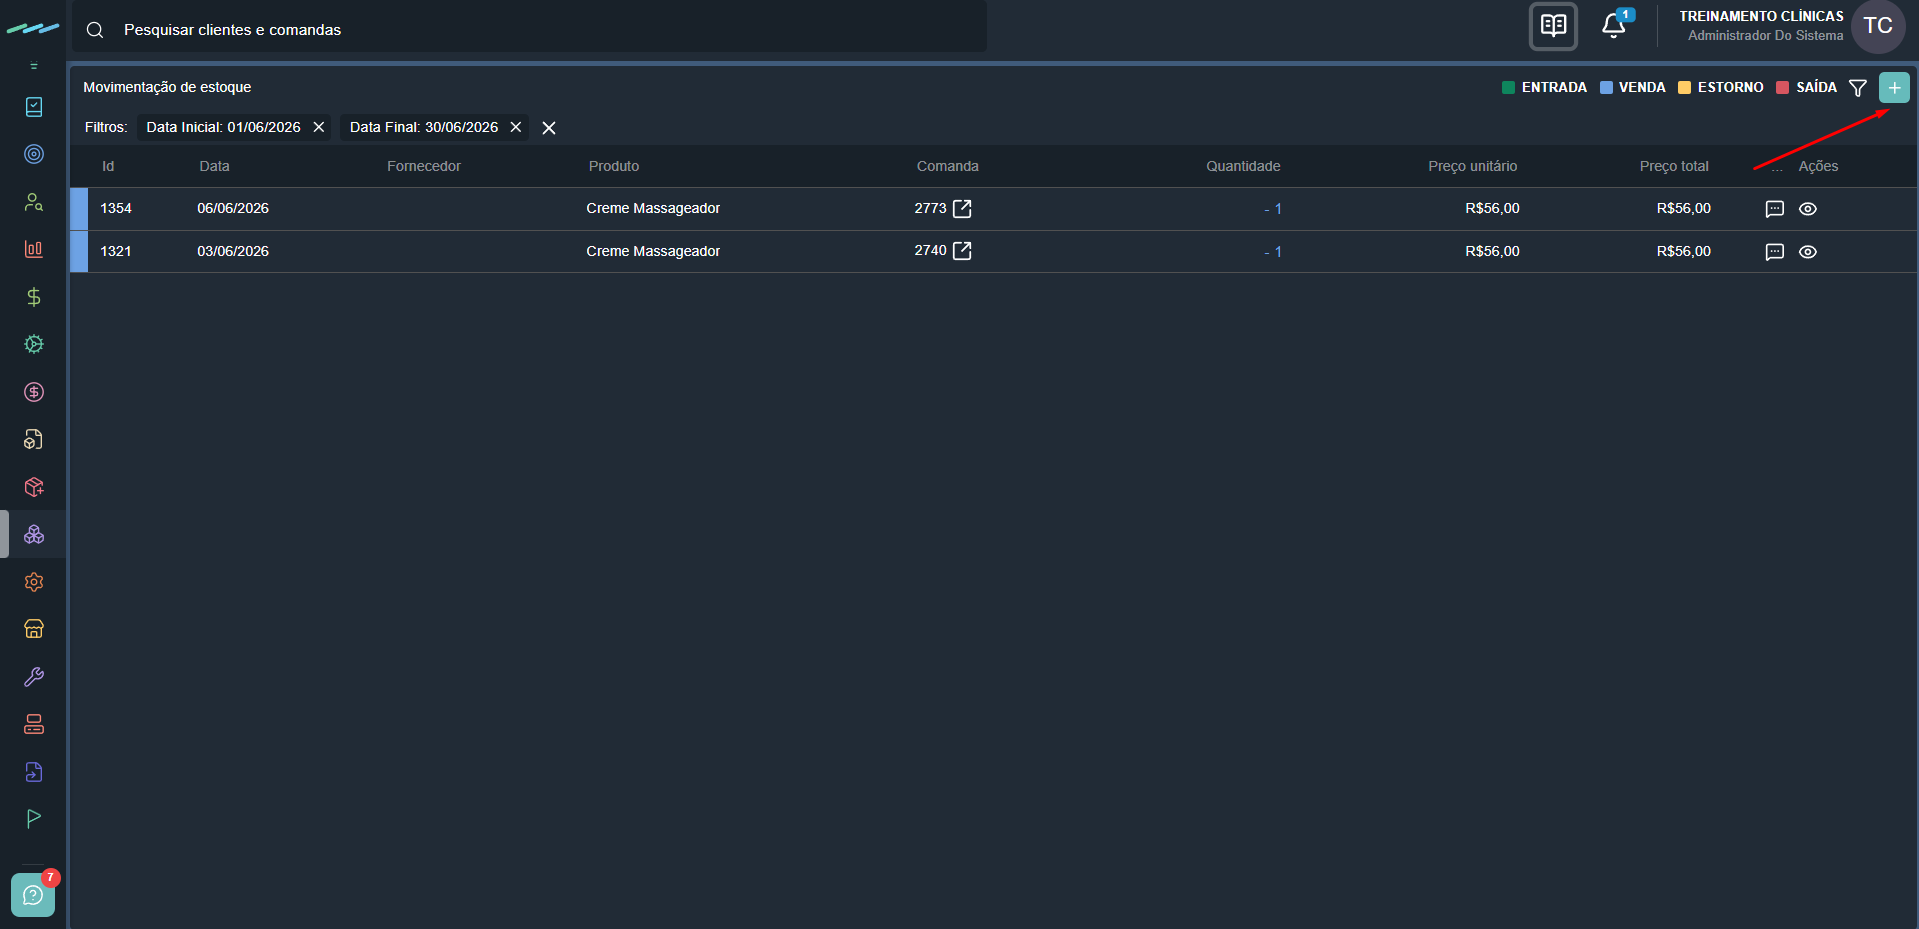Click the date 06/06/2026 cell
1919x929 pixels.
(233, 208)
